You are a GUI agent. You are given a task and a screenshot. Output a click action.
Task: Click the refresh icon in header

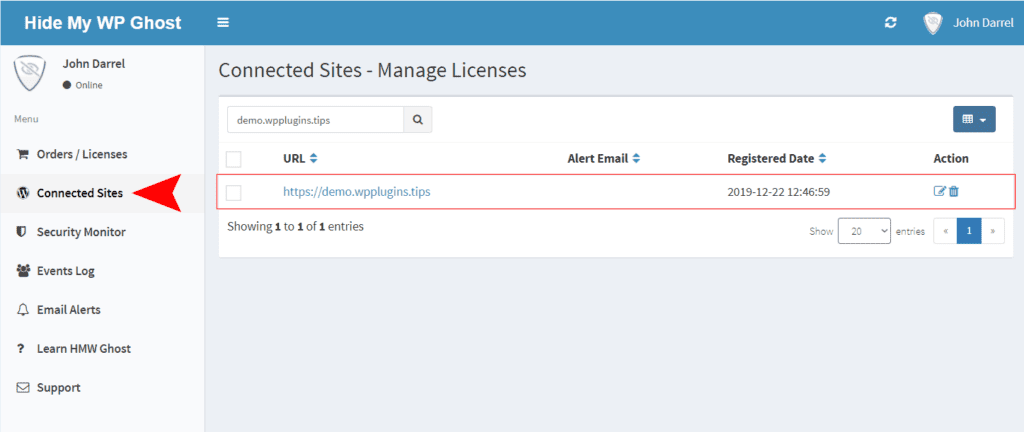tap(890, 23)
